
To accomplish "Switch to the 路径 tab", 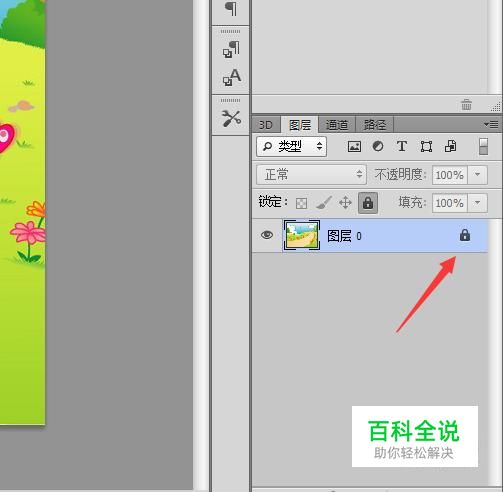I will [375, 125].
